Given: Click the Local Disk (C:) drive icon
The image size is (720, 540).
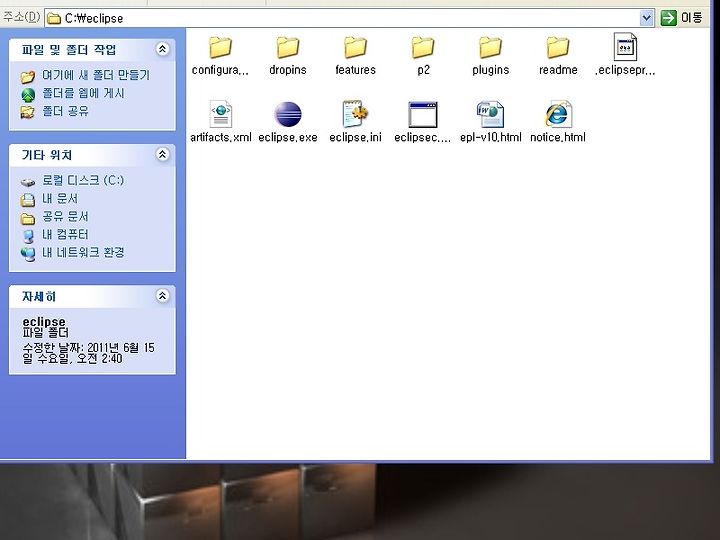Looking at the screenshot, I should [28, 182].
